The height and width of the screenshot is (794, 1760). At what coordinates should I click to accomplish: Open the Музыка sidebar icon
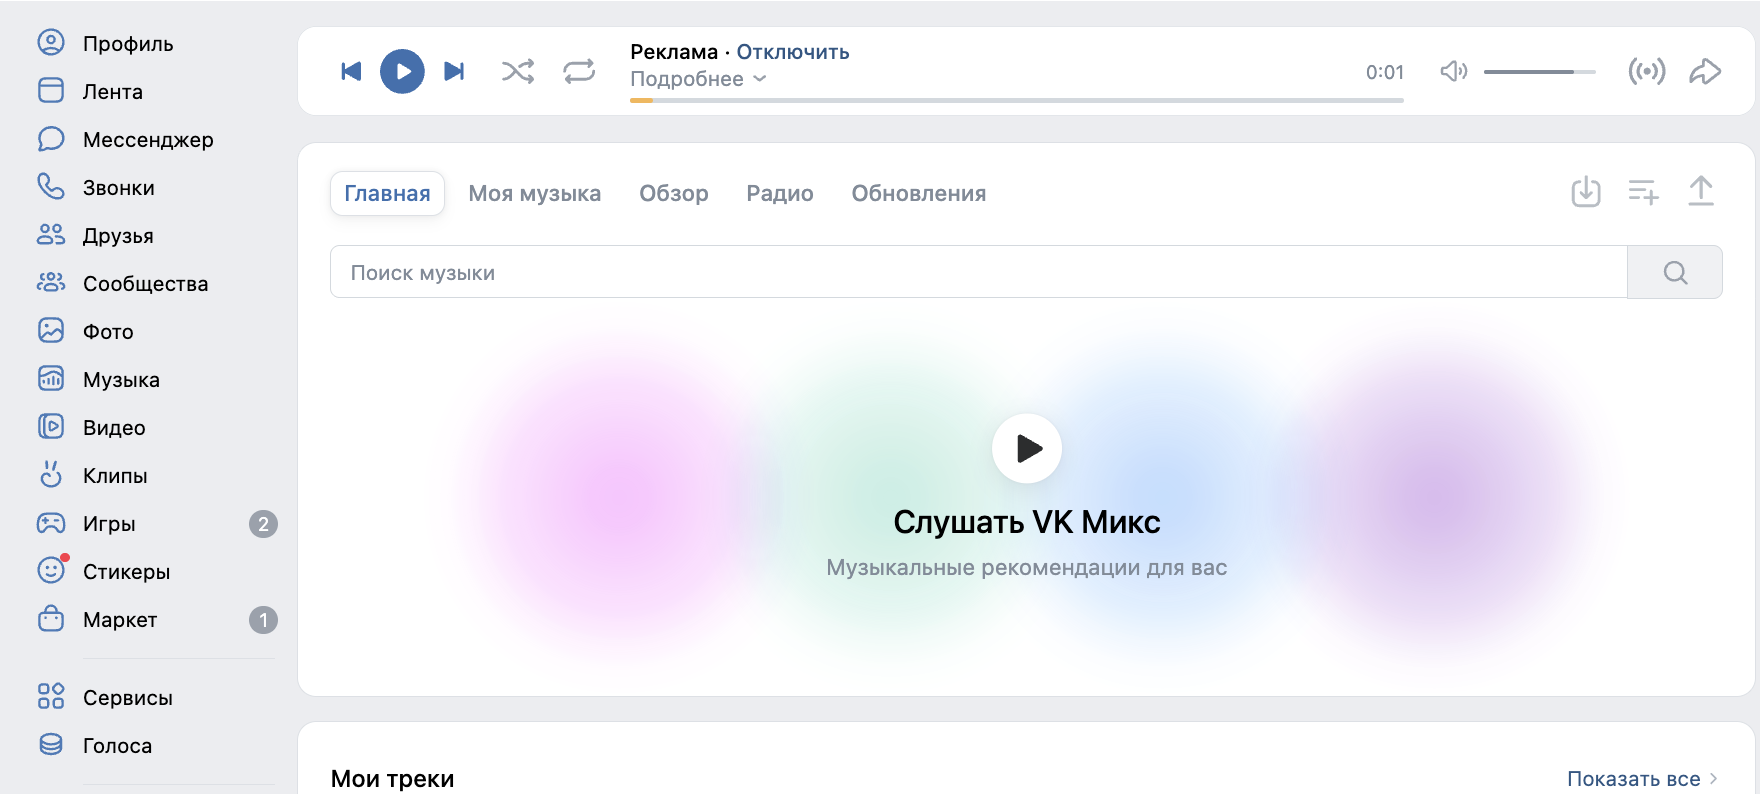click(x=51, y=378)
